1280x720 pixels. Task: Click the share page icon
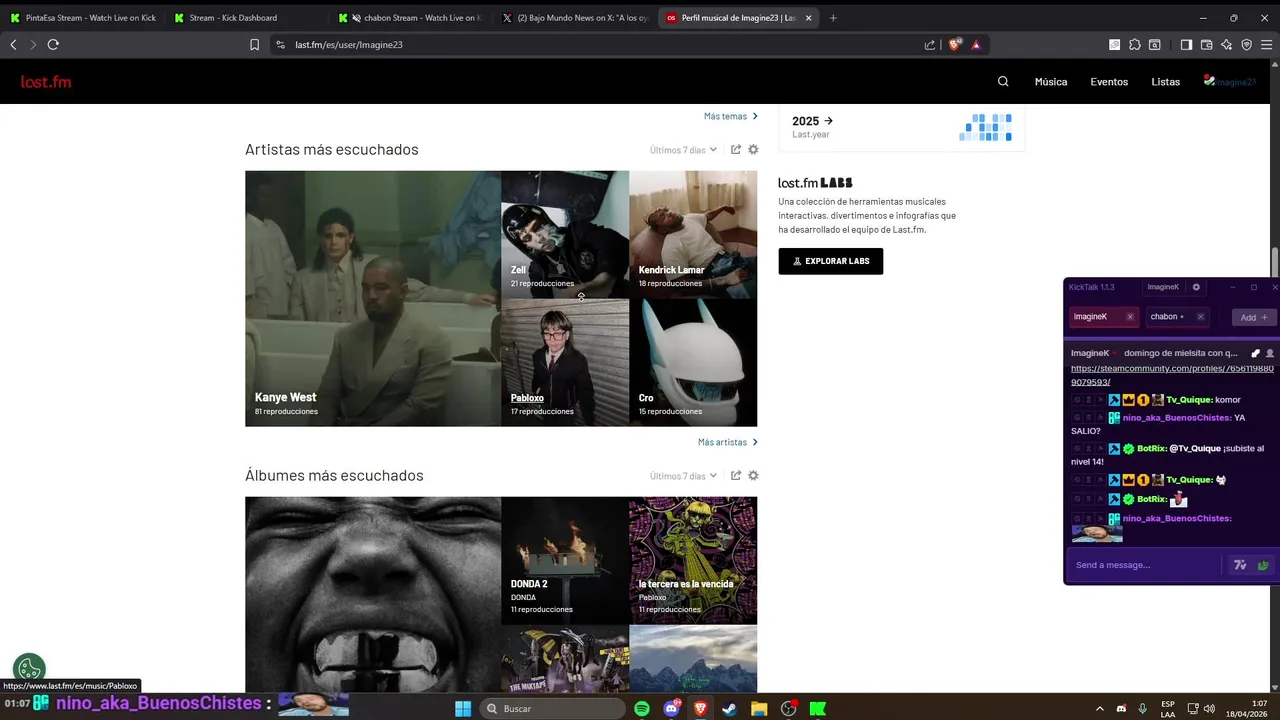click(930, 45)
